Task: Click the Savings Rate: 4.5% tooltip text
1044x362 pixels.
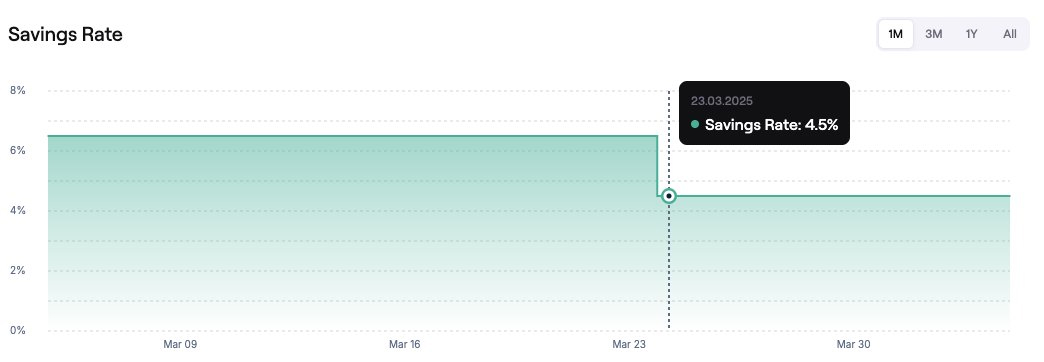Action: click(771, 124)
